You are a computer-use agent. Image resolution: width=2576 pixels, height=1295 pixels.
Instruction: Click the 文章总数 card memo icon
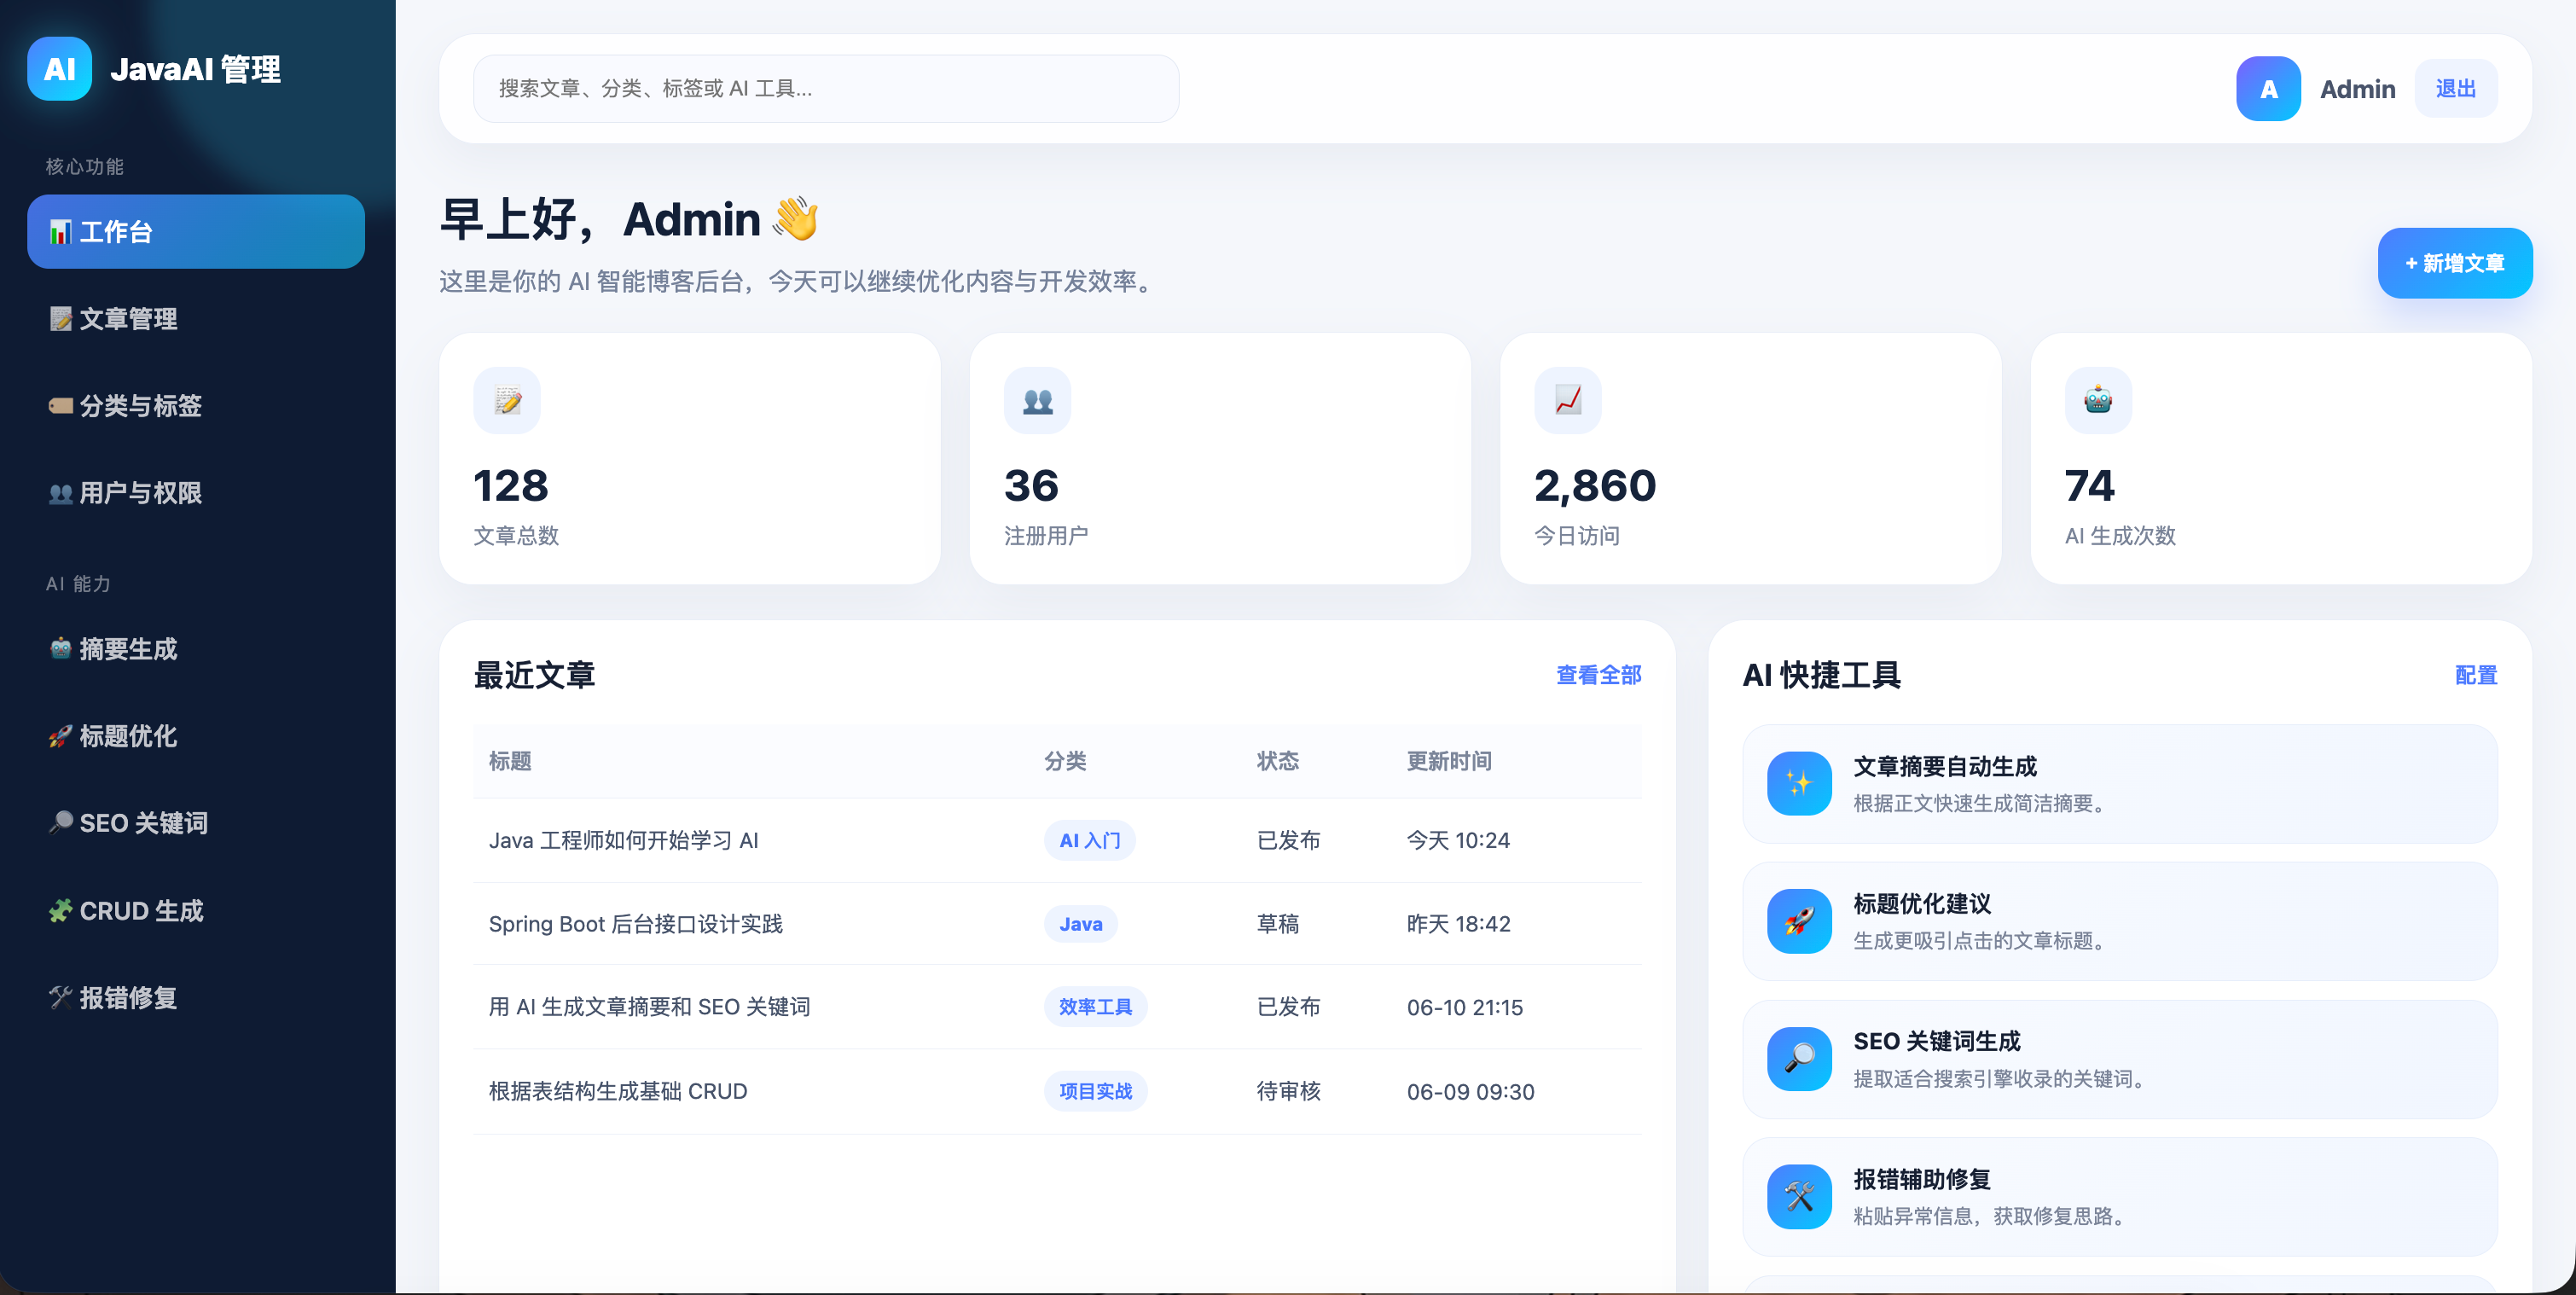tap(507, 401)
